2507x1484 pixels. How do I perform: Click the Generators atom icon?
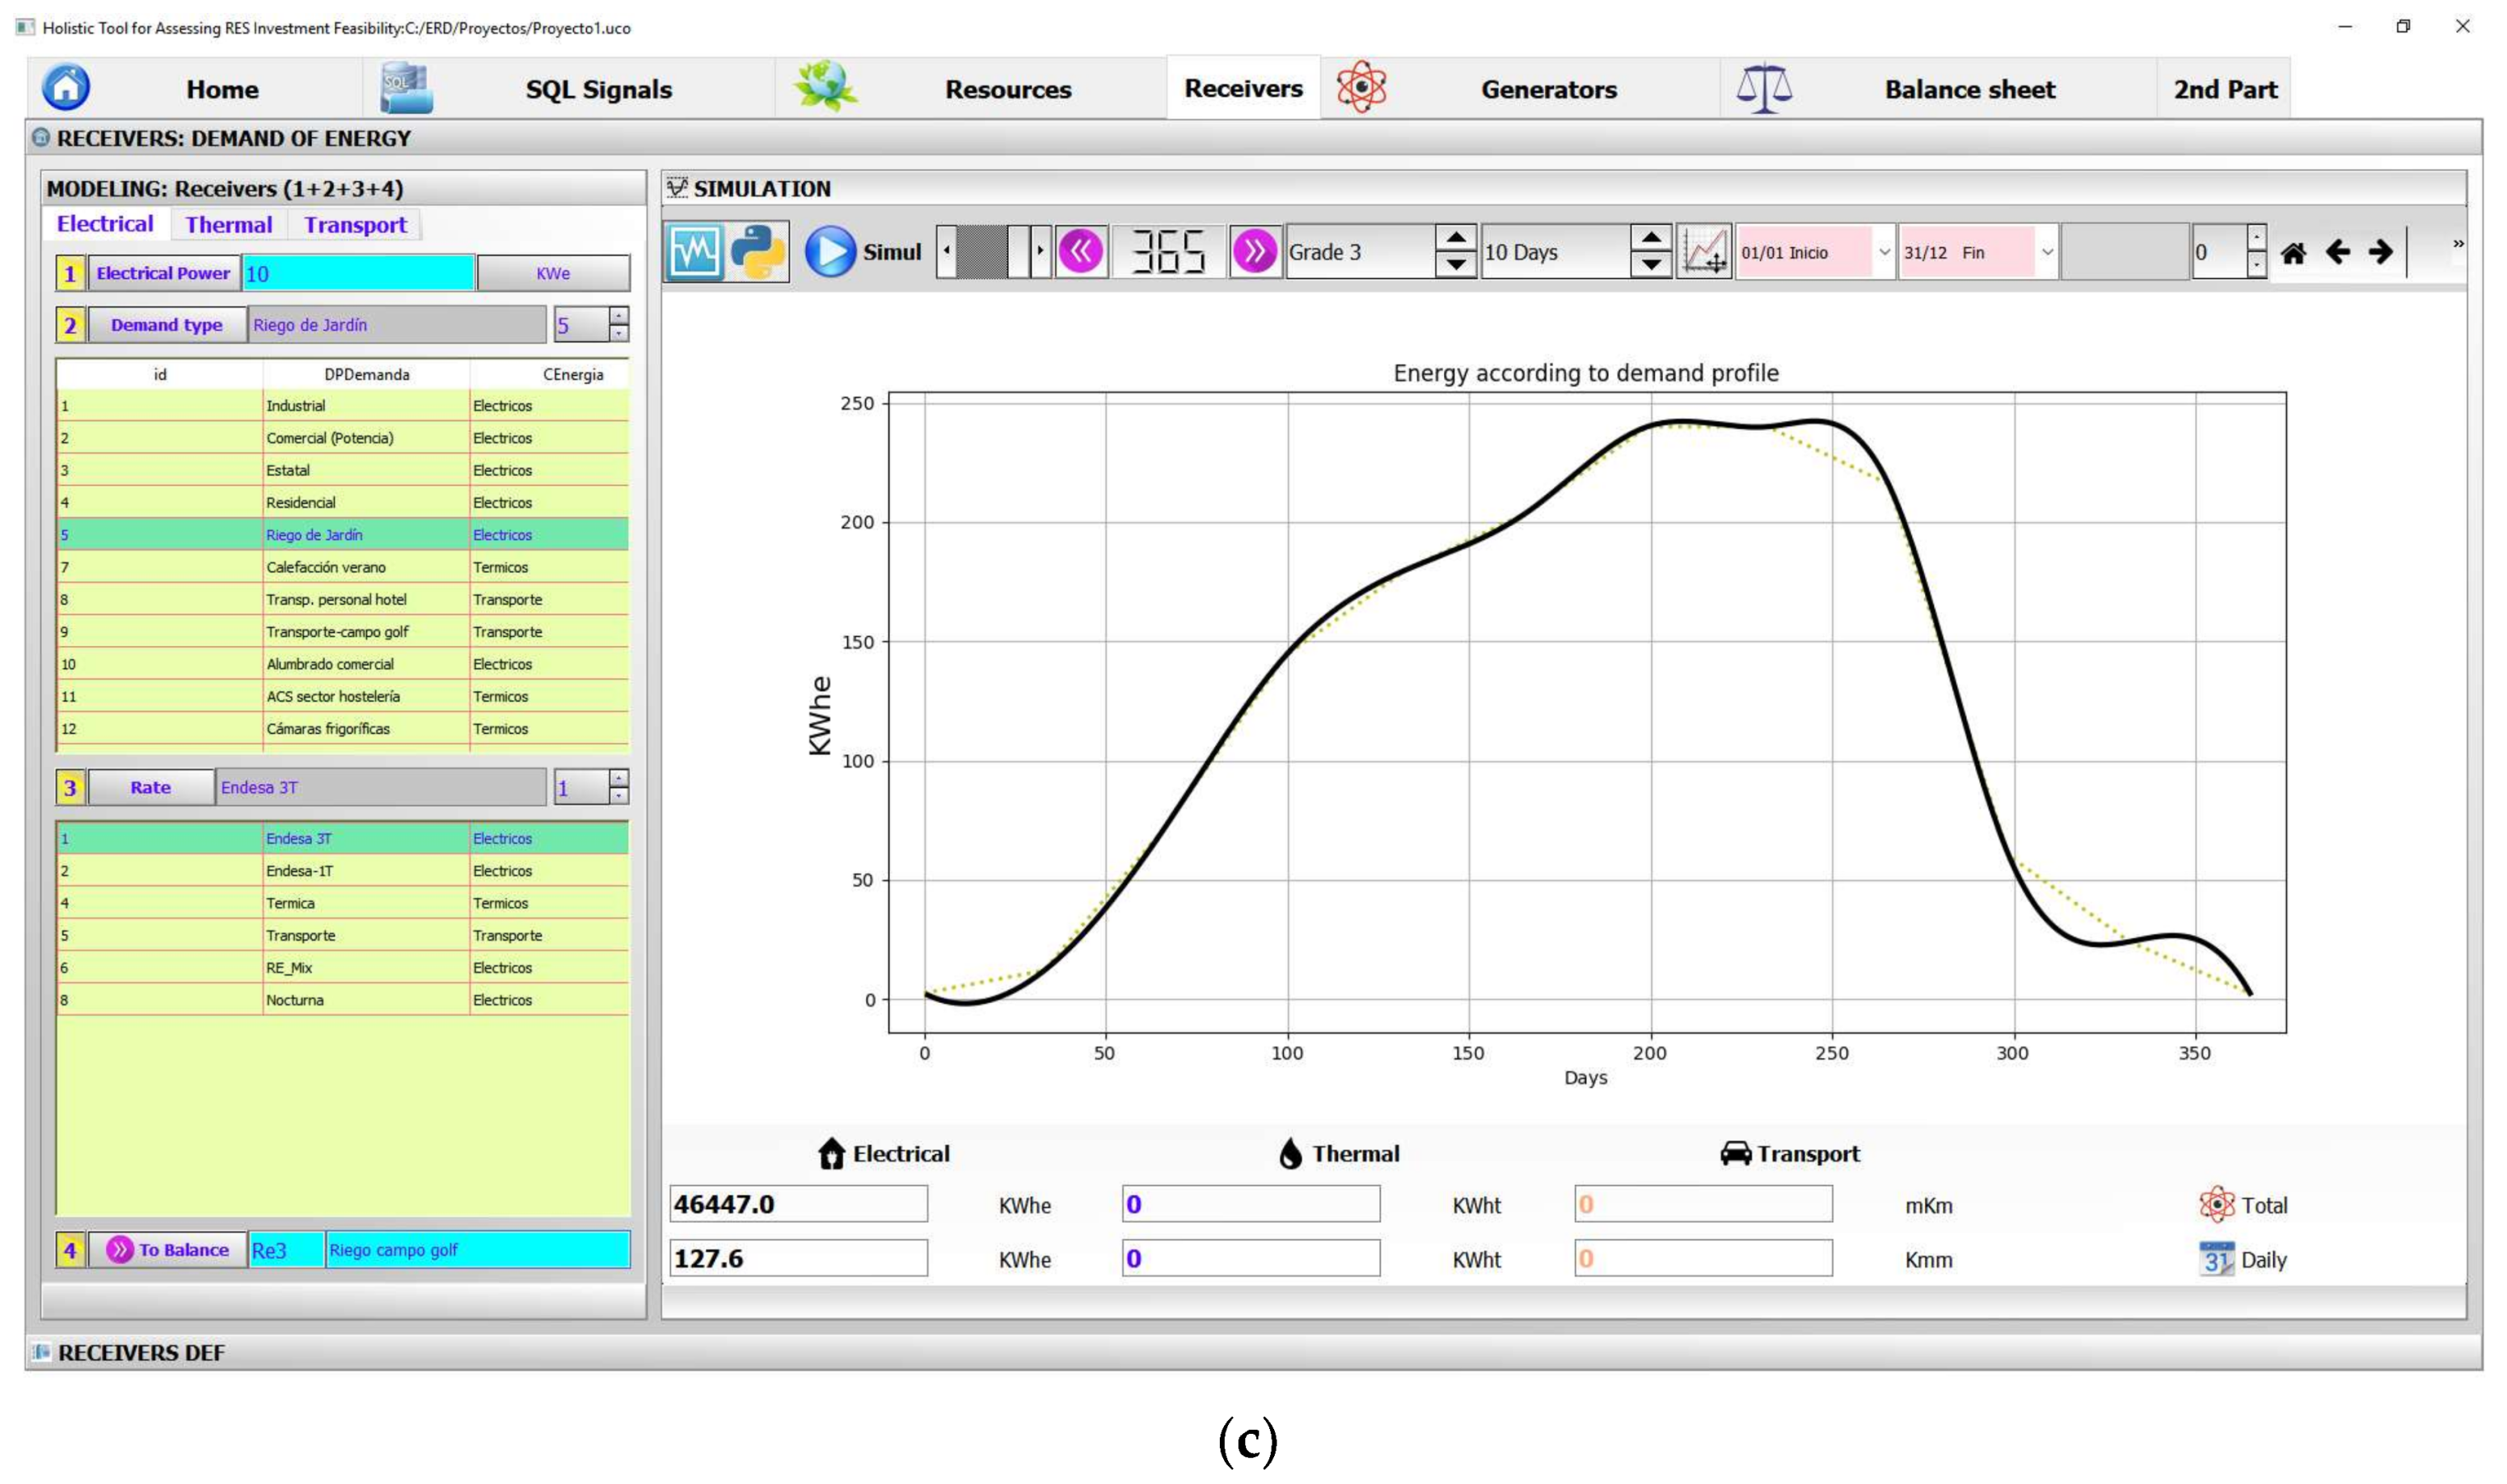[x=1361, y=88]
